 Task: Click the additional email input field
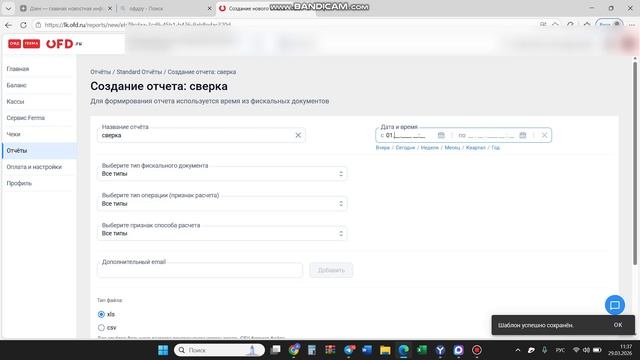pos(200,270)
